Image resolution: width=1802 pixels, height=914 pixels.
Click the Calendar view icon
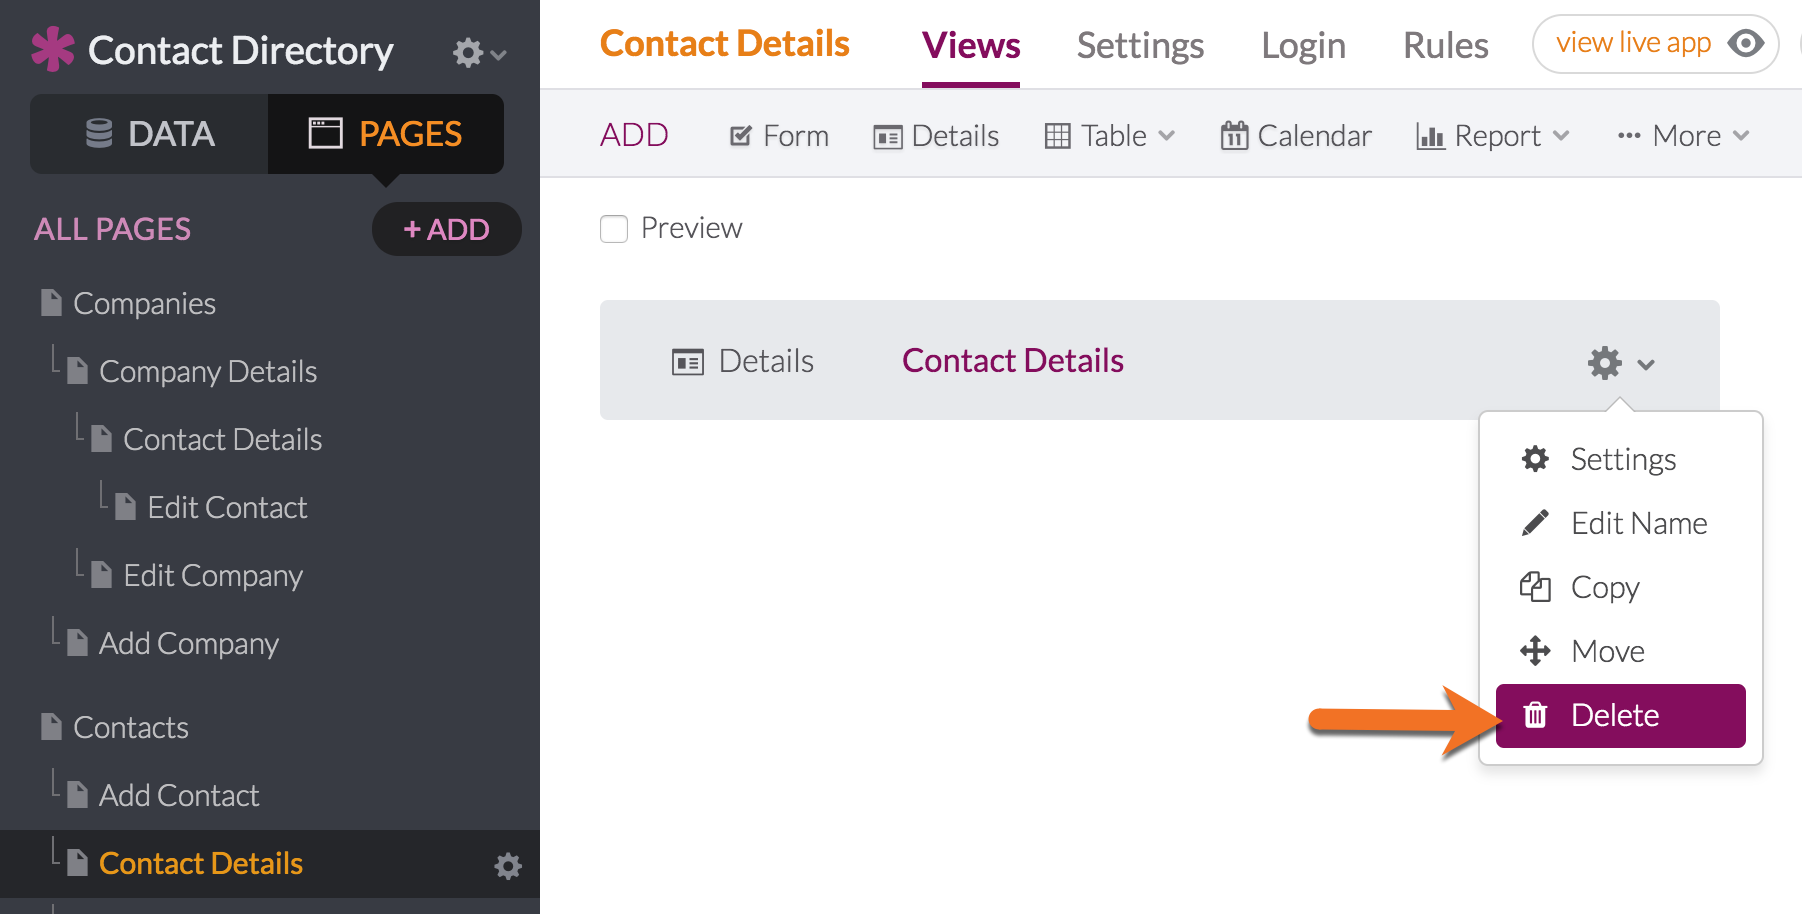1234,135
